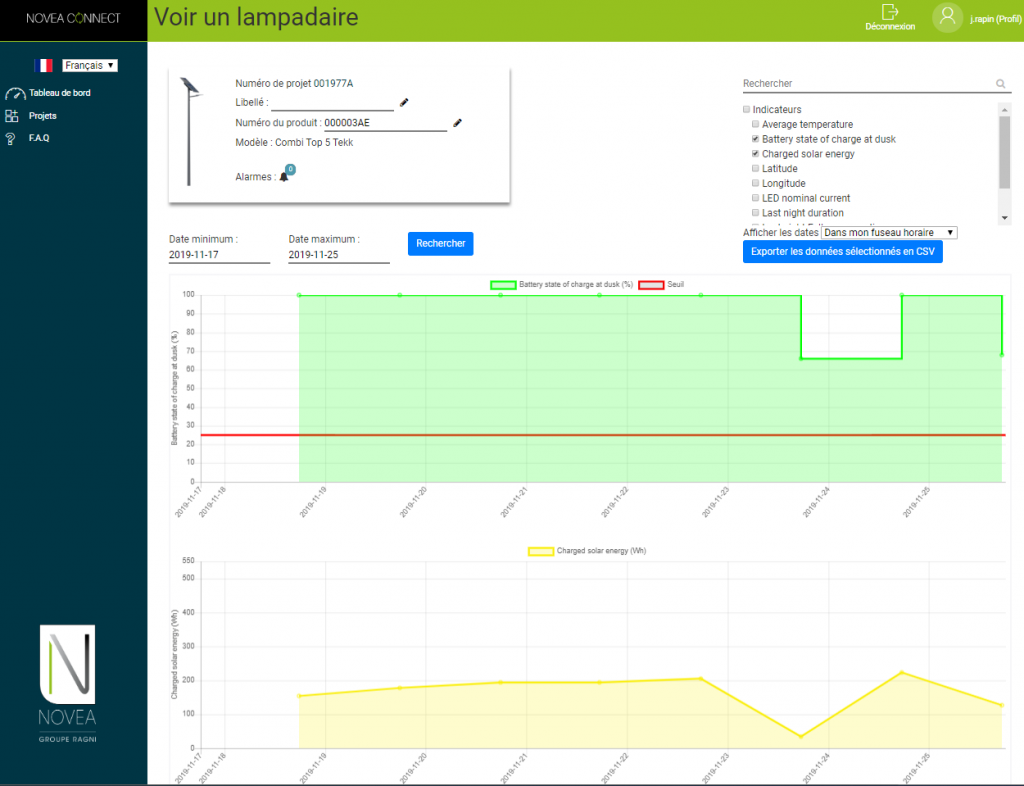The height and width of the screenshot is (786, 1024).
Task: Toggle the Indicateurs parent checkbox
Action: pyautogui.click(x=747, y=110)
